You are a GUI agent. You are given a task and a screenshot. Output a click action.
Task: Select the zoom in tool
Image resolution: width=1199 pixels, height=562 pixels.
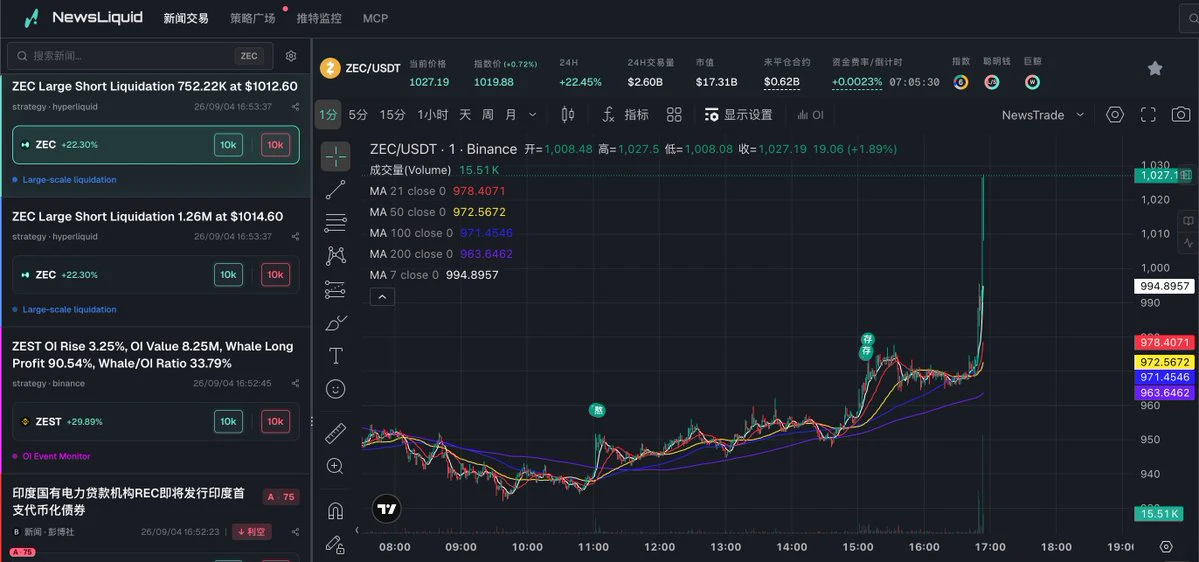(335, 466)
